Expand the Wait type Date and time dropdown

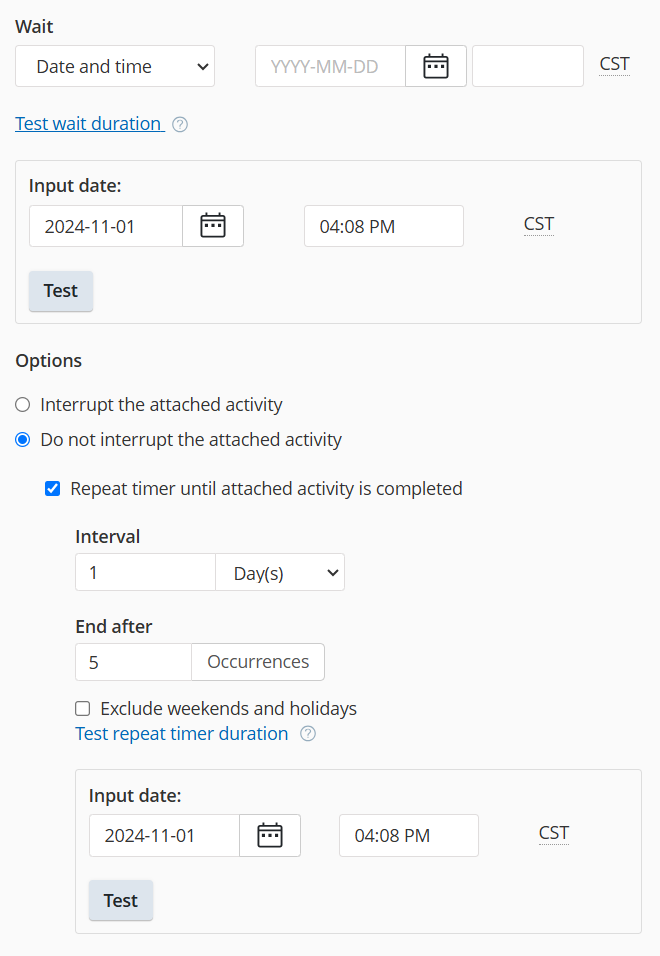click(x=115, y=67)
